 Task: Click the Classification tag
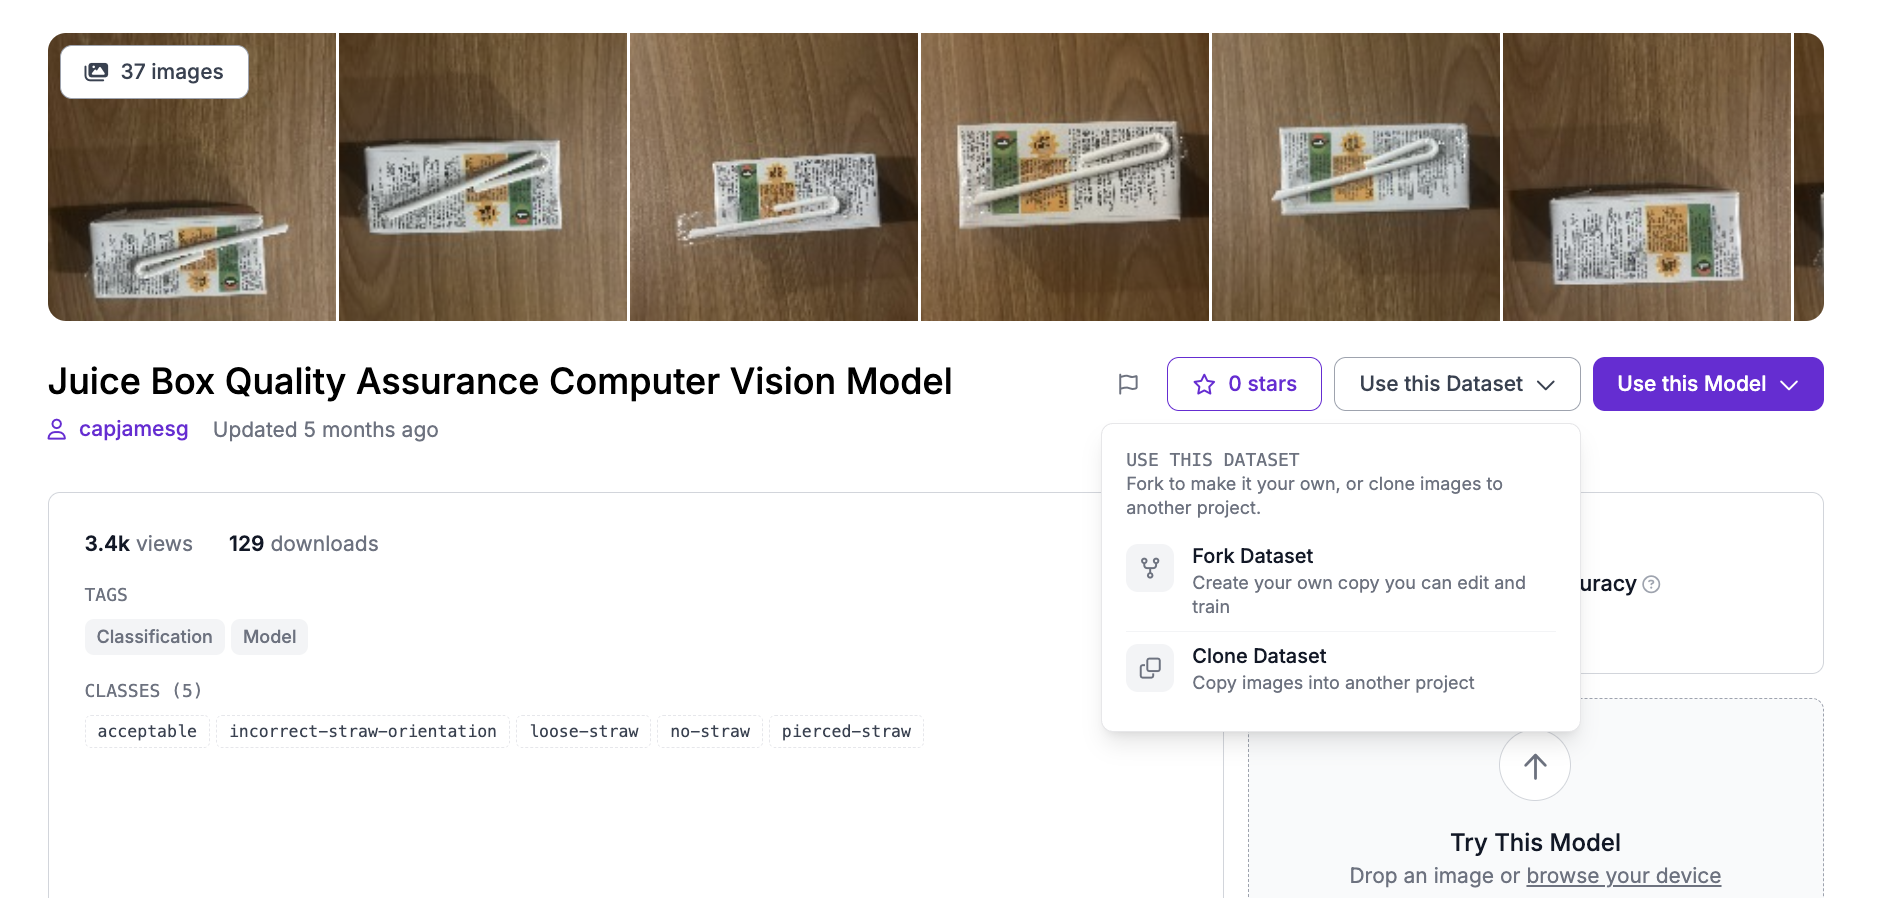pyautogui.click(x=154, y=637)
